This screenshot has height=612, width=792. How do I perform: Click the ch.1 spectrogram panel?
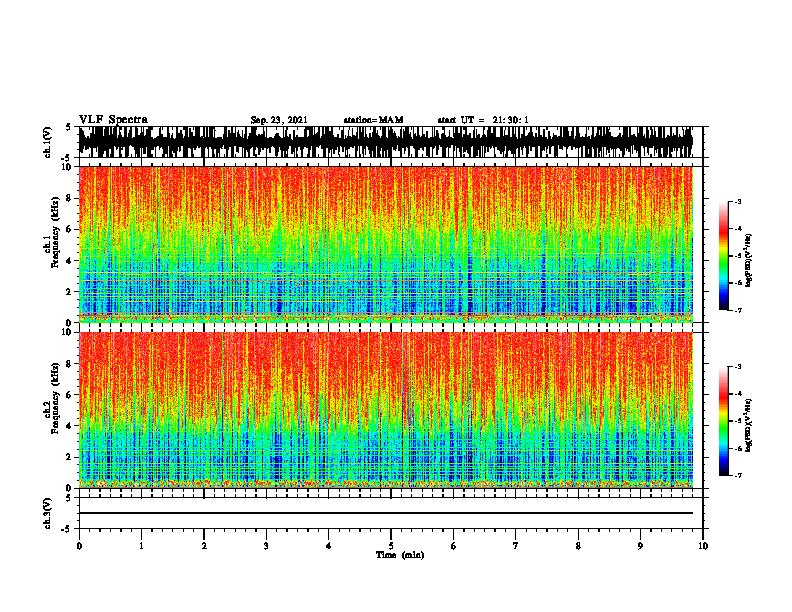(386, 244)
